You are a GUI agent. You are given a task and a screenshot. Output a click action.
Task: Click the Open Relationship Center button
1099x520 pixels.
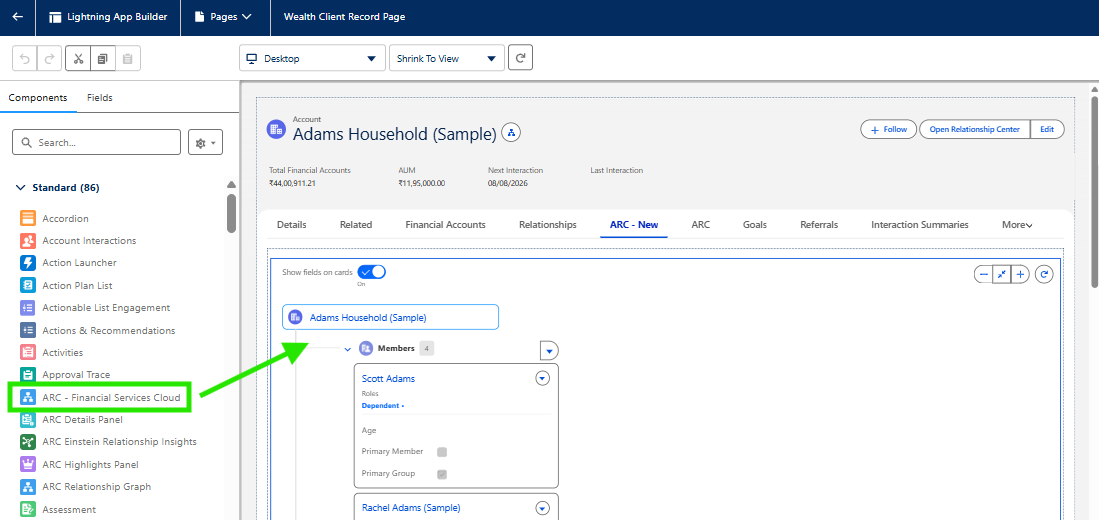974,129
